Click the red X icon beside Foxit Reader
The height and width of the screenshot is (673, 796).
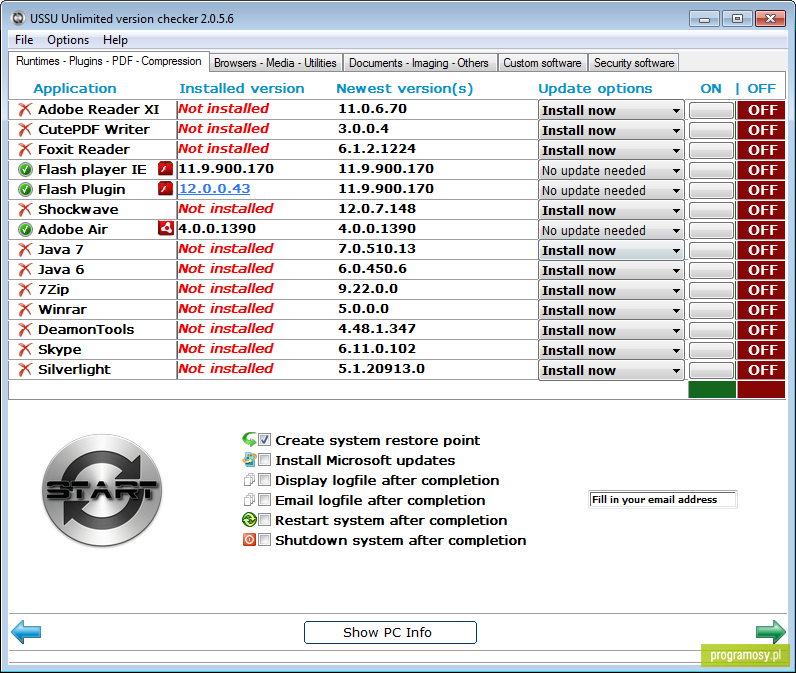[25, 150]
